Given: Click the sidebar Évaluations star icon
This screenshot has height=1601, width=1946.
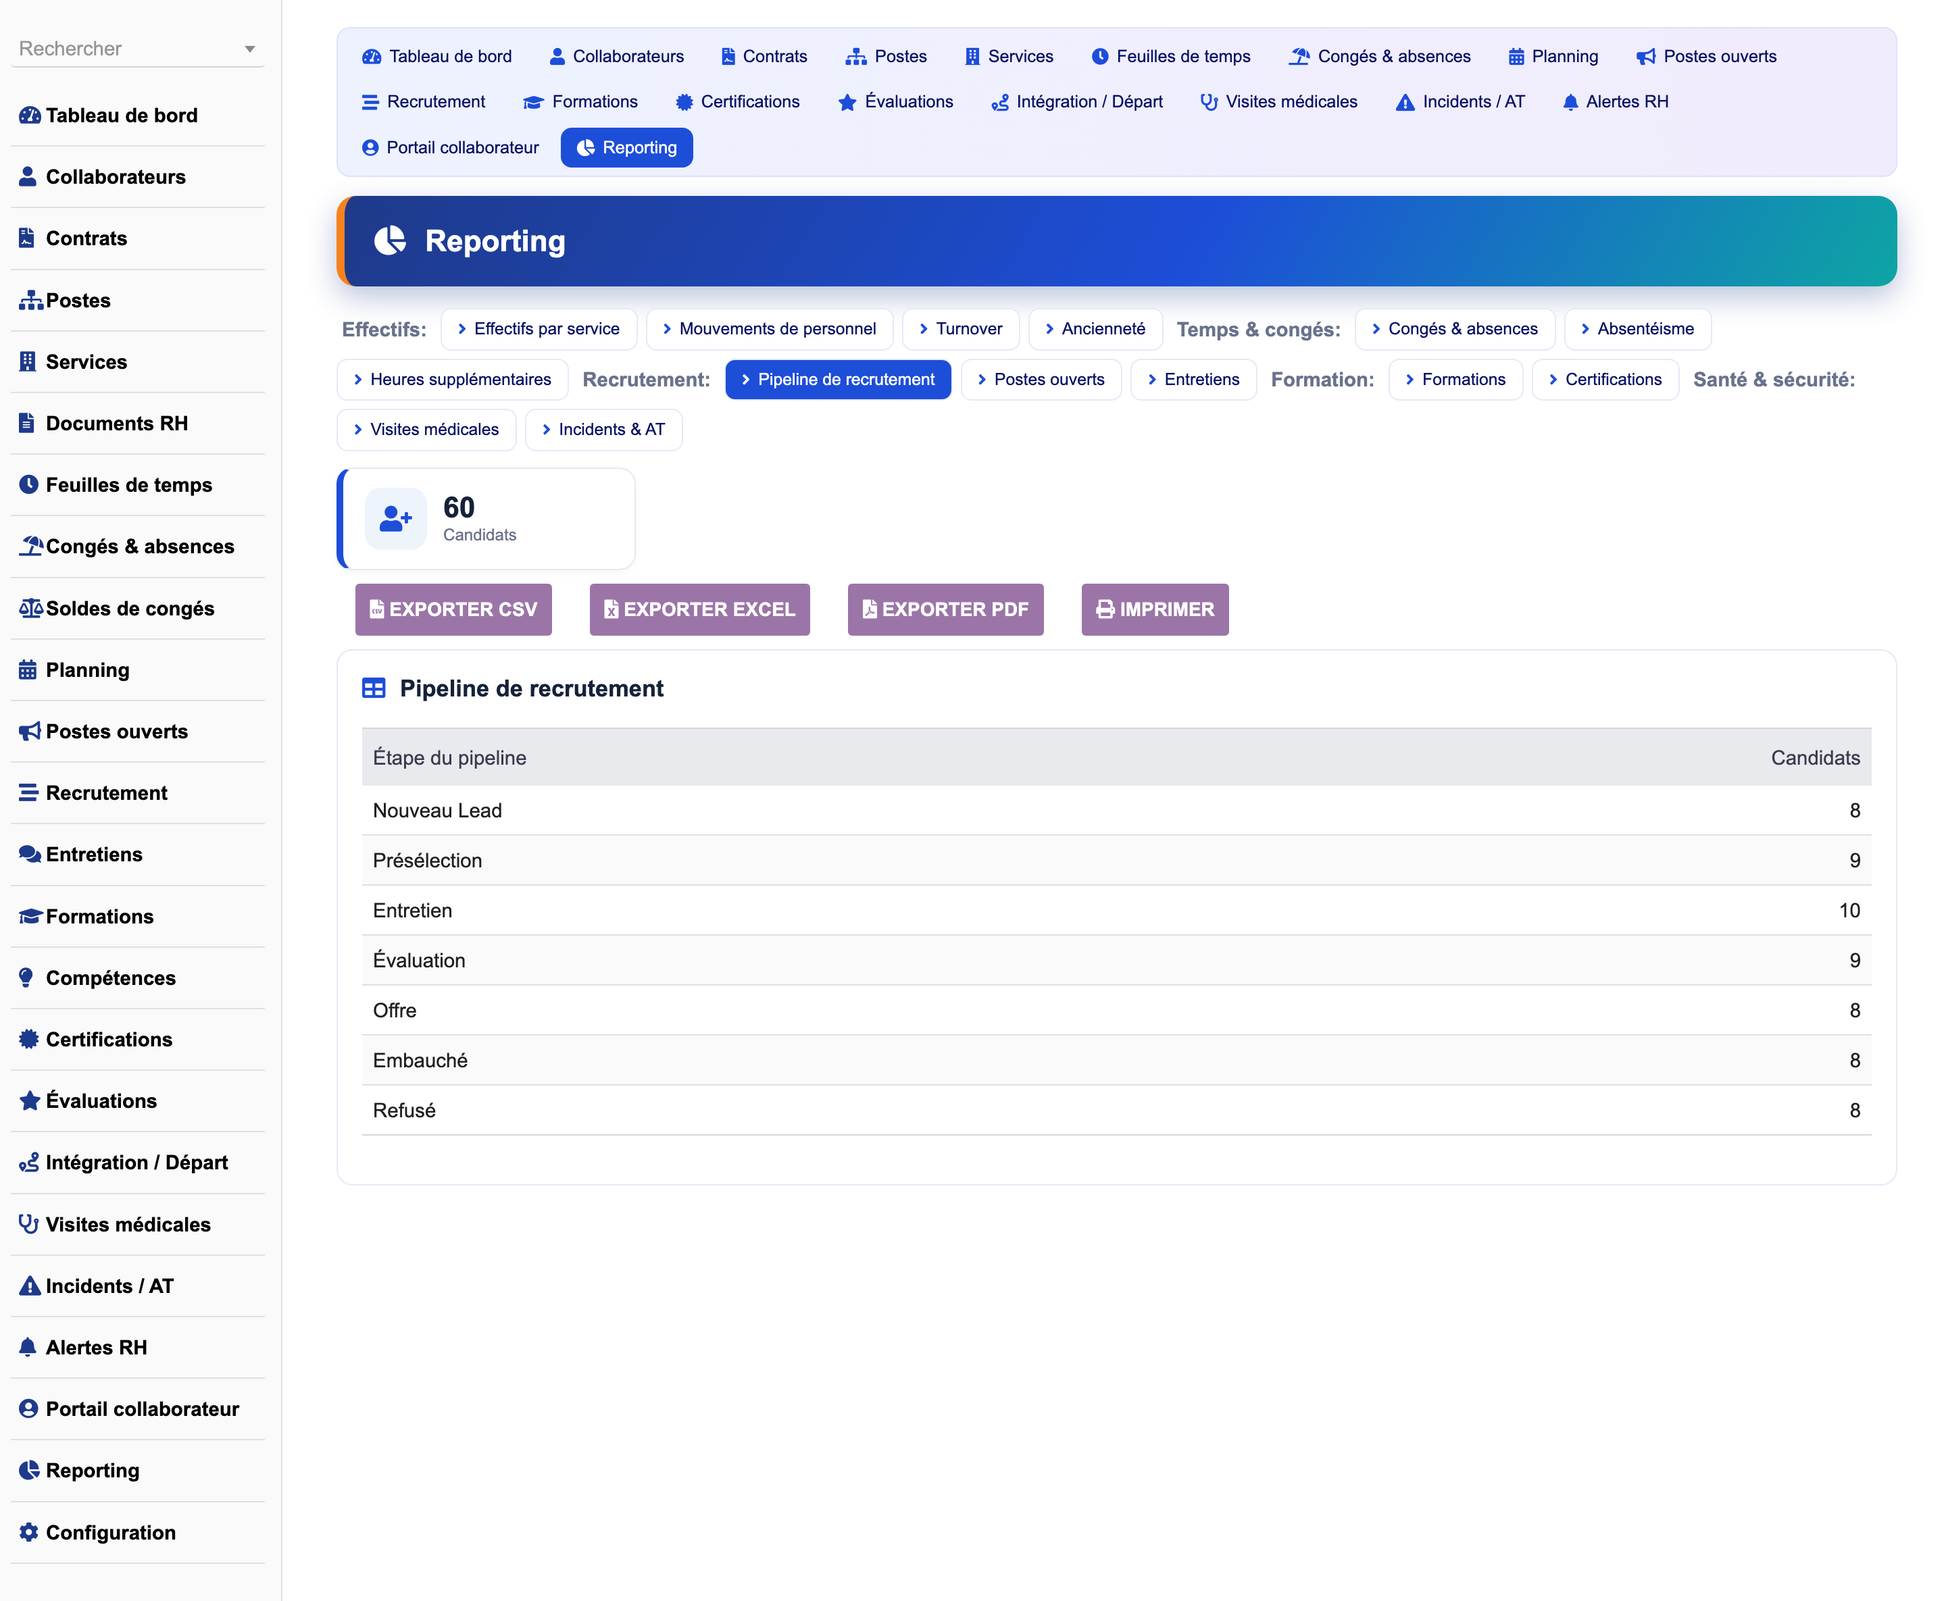Looking at the screenshot, I should pos(30,1101).
